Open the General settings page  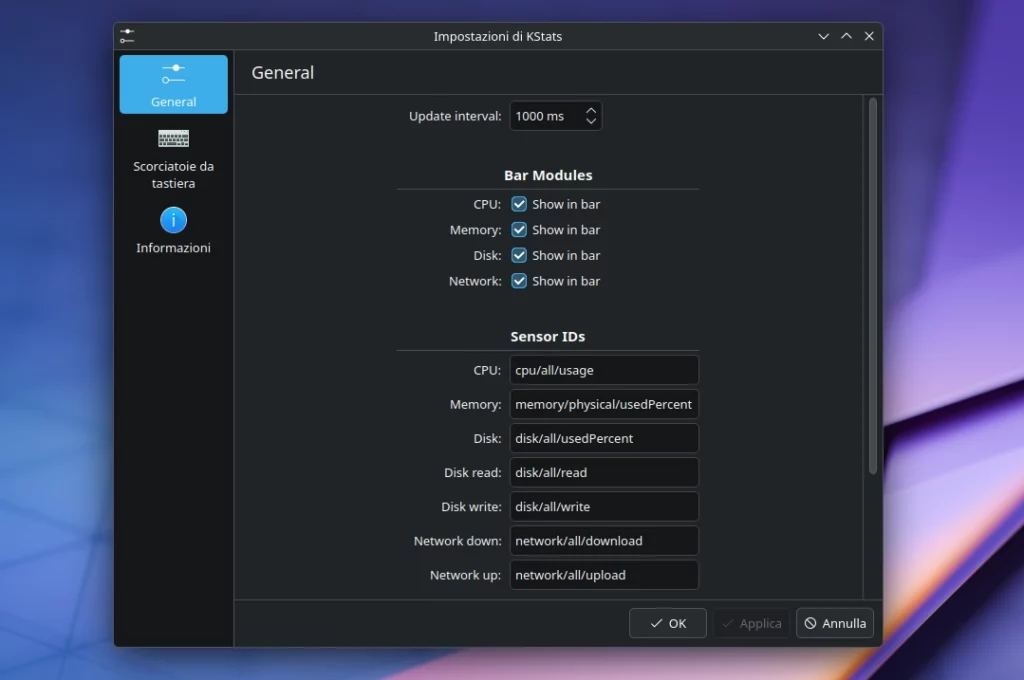(173, 84)
